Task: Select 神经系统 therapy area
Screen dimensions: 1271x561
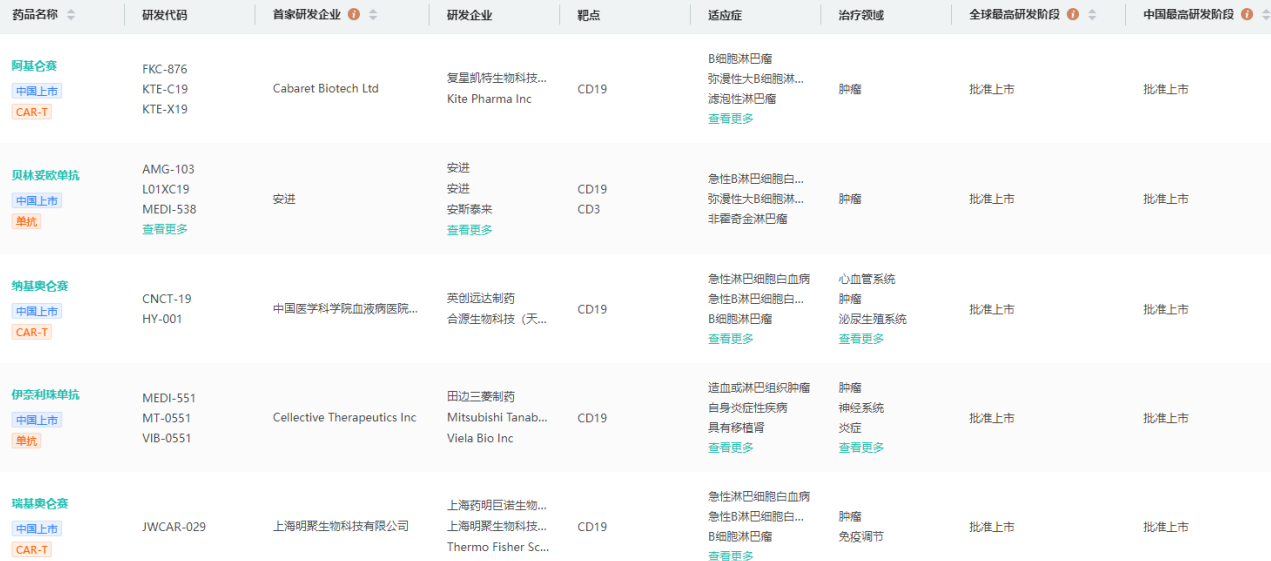Action: coord(861,408)
